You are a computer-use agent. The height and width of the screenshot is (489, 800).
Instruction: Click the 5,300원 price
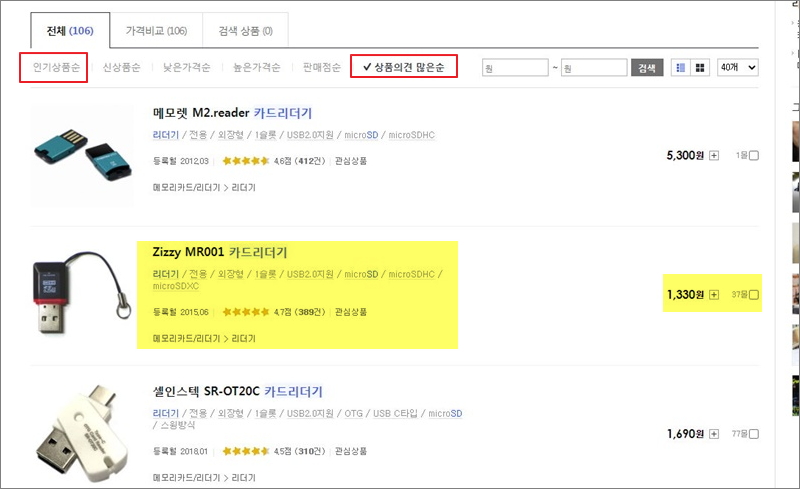(685, 155)
